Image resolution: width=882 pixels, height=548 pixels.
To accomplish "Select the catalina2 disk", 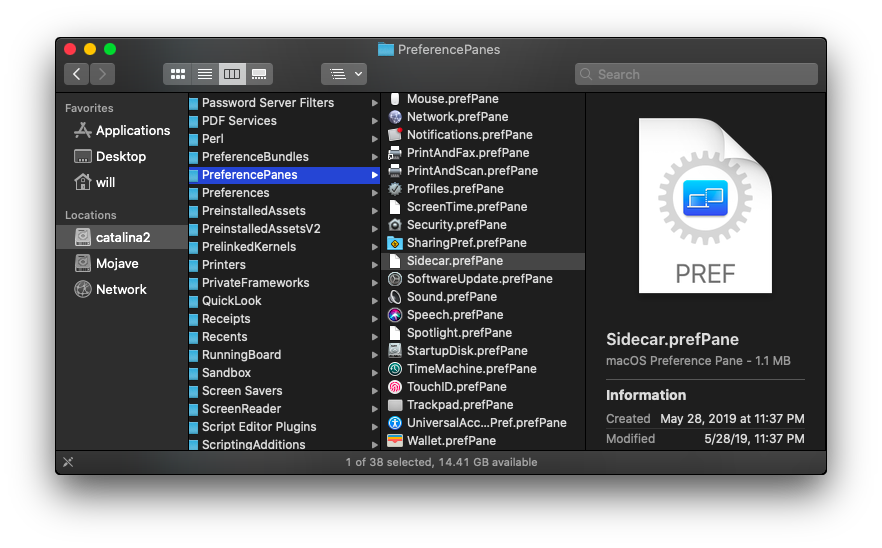I will click(122, 237).
